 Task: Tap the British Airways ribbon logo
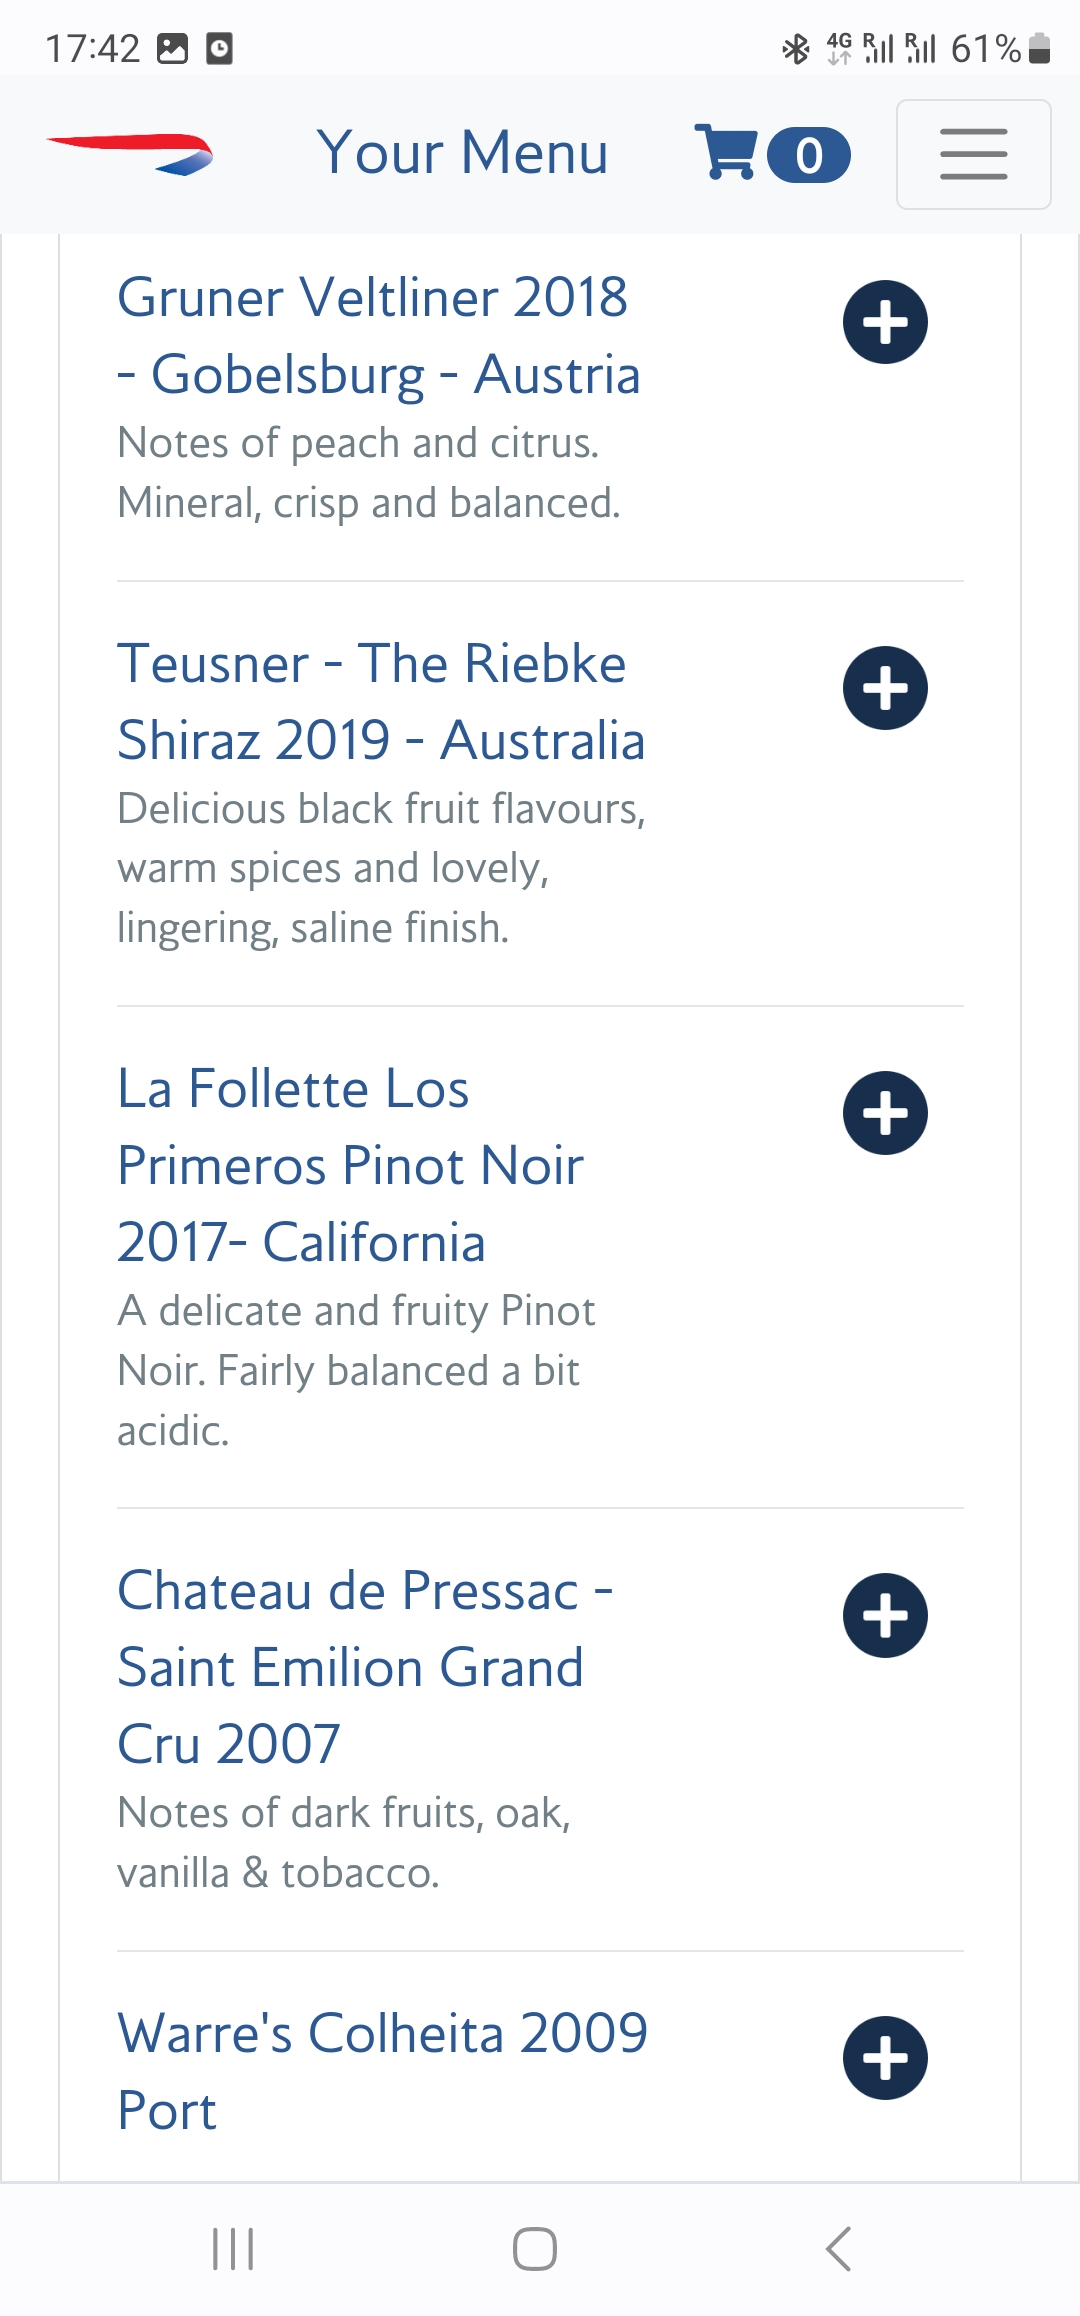click(x=130, y=153)
